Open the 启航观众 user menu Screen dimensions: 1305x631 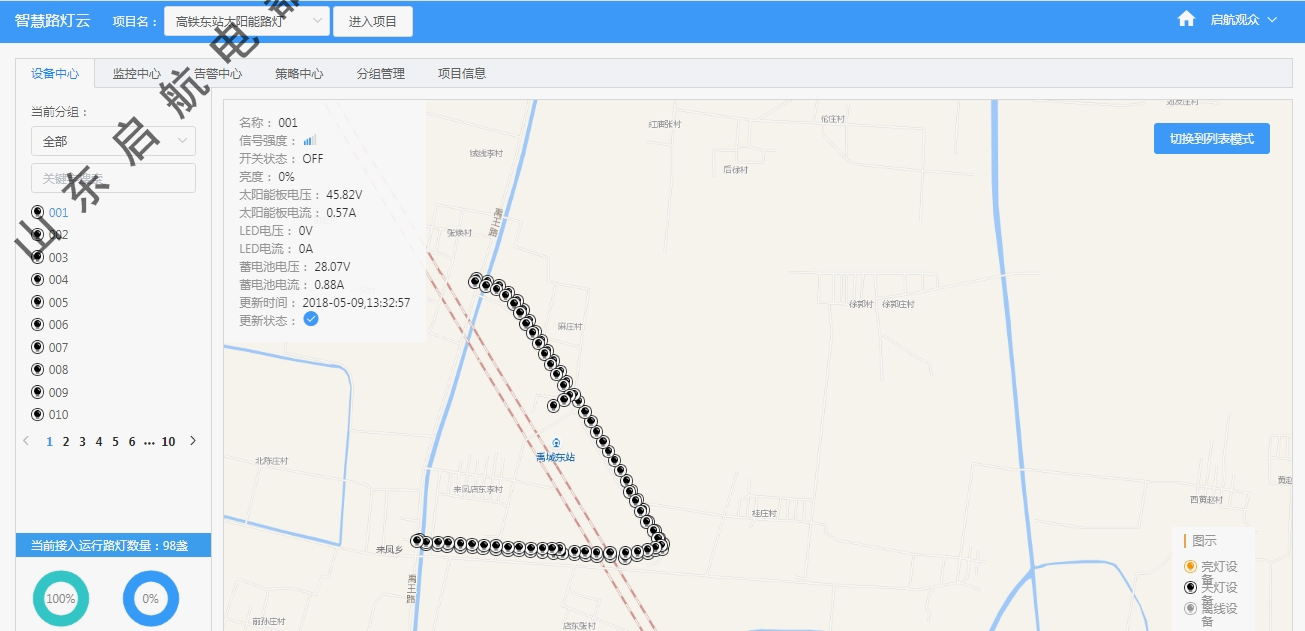[x=1244, y=20]
